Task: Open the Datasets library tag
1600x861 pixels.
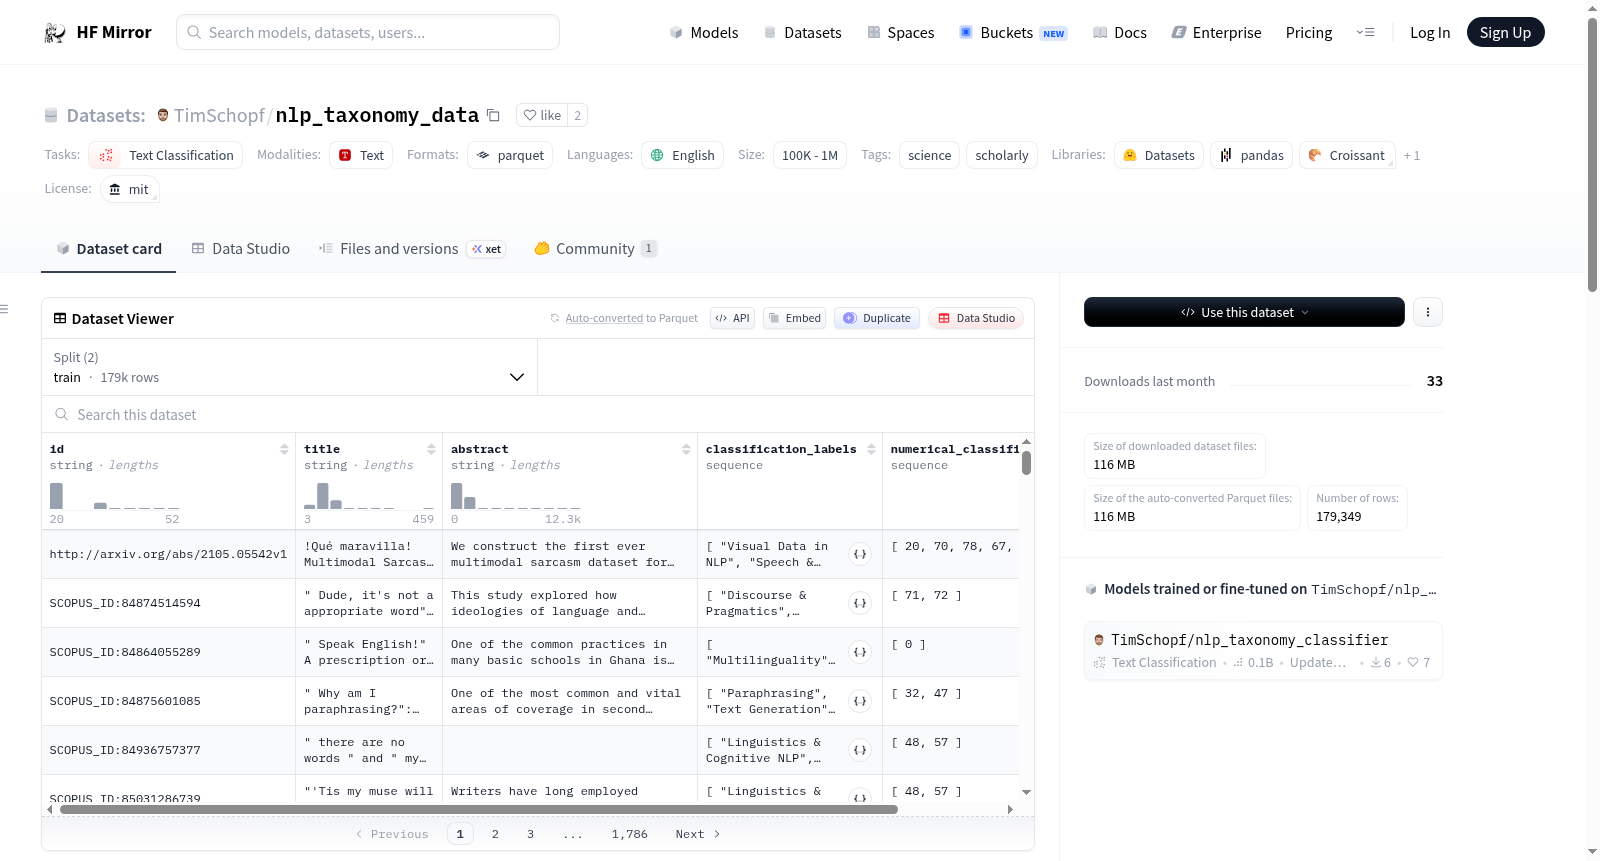Action: tap(1159, 155)
